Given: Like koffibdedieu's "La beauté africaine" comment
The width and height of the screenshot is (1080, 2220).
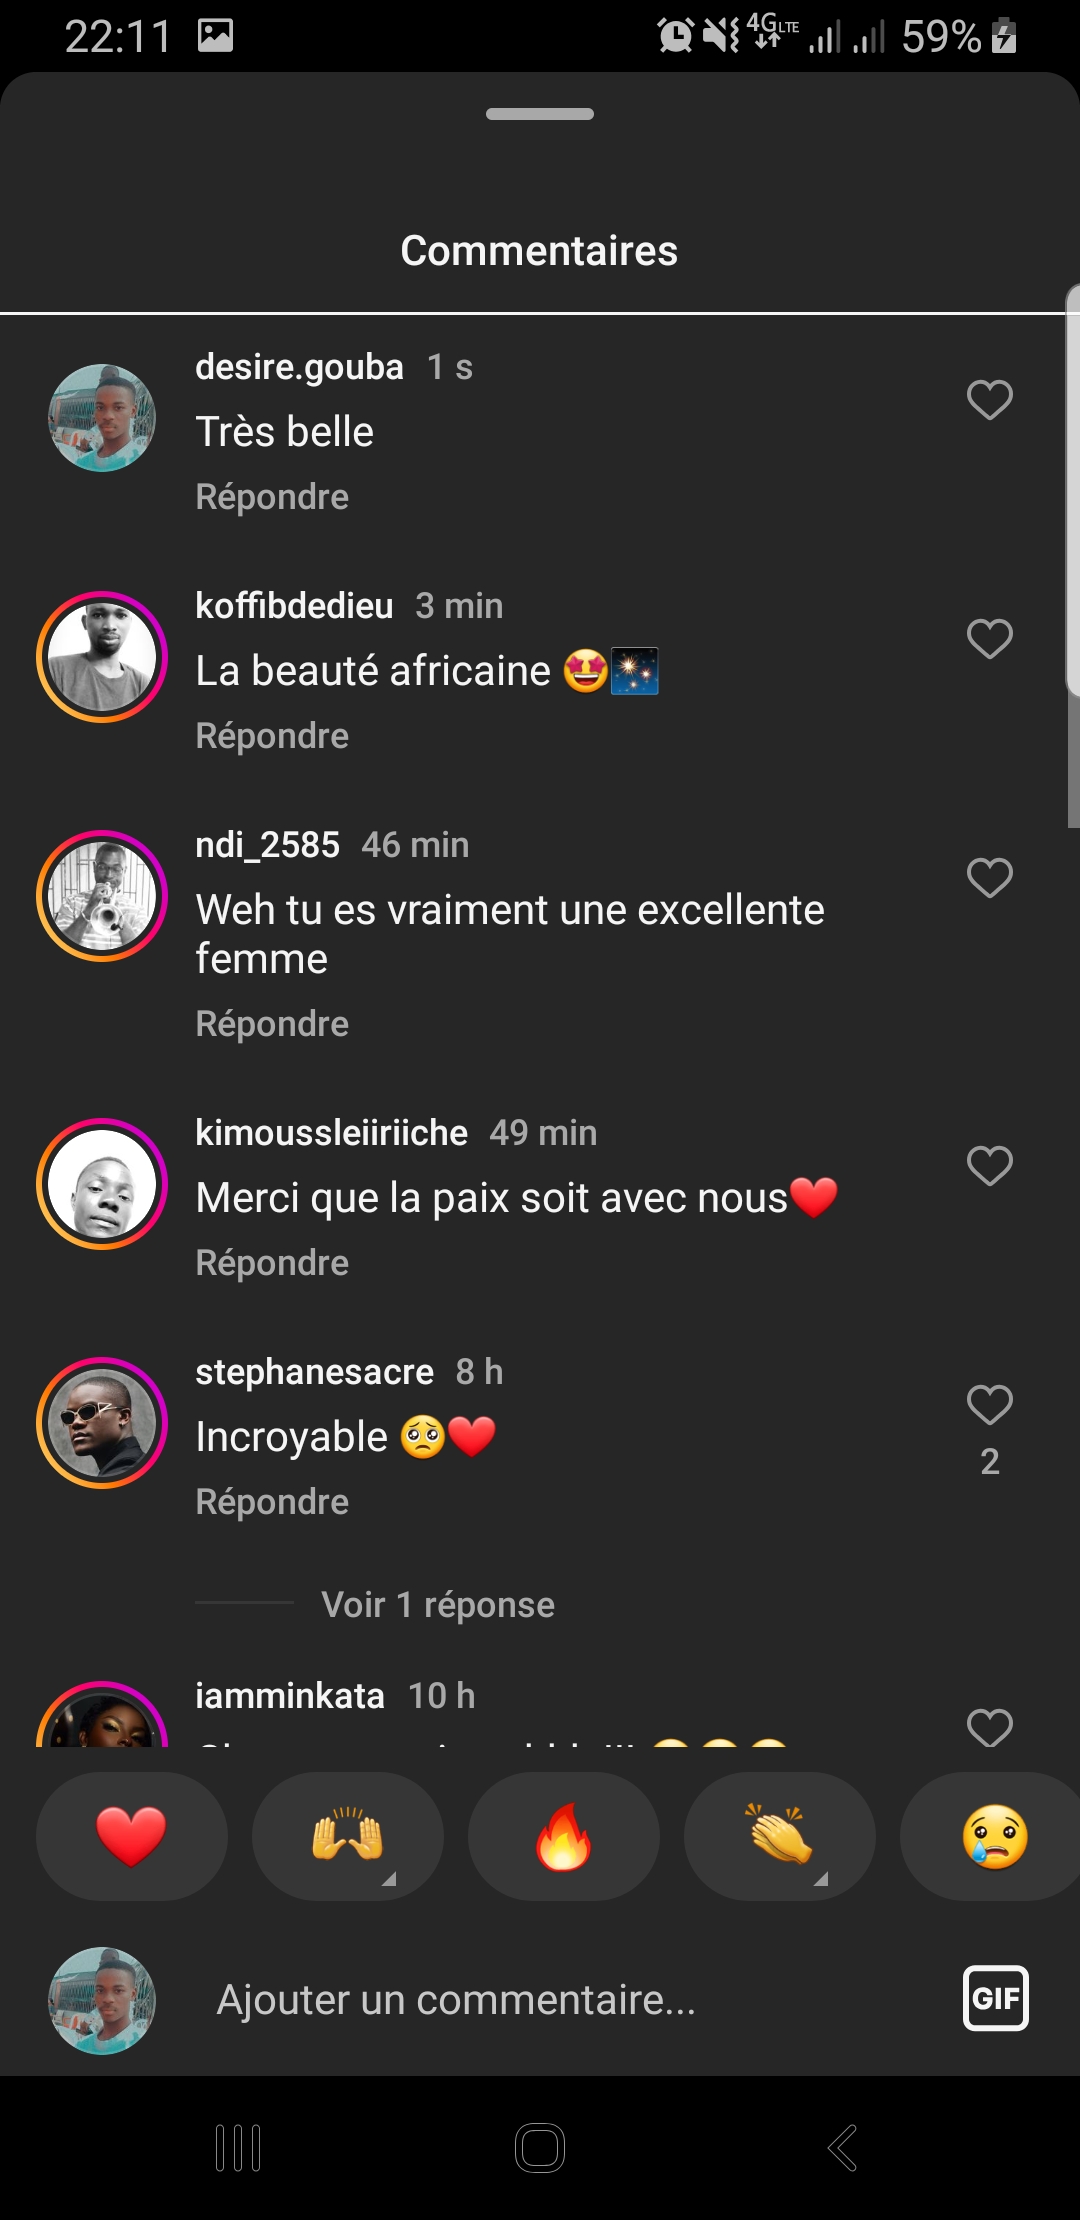Looking at the screenshot, I should (990, 639).
